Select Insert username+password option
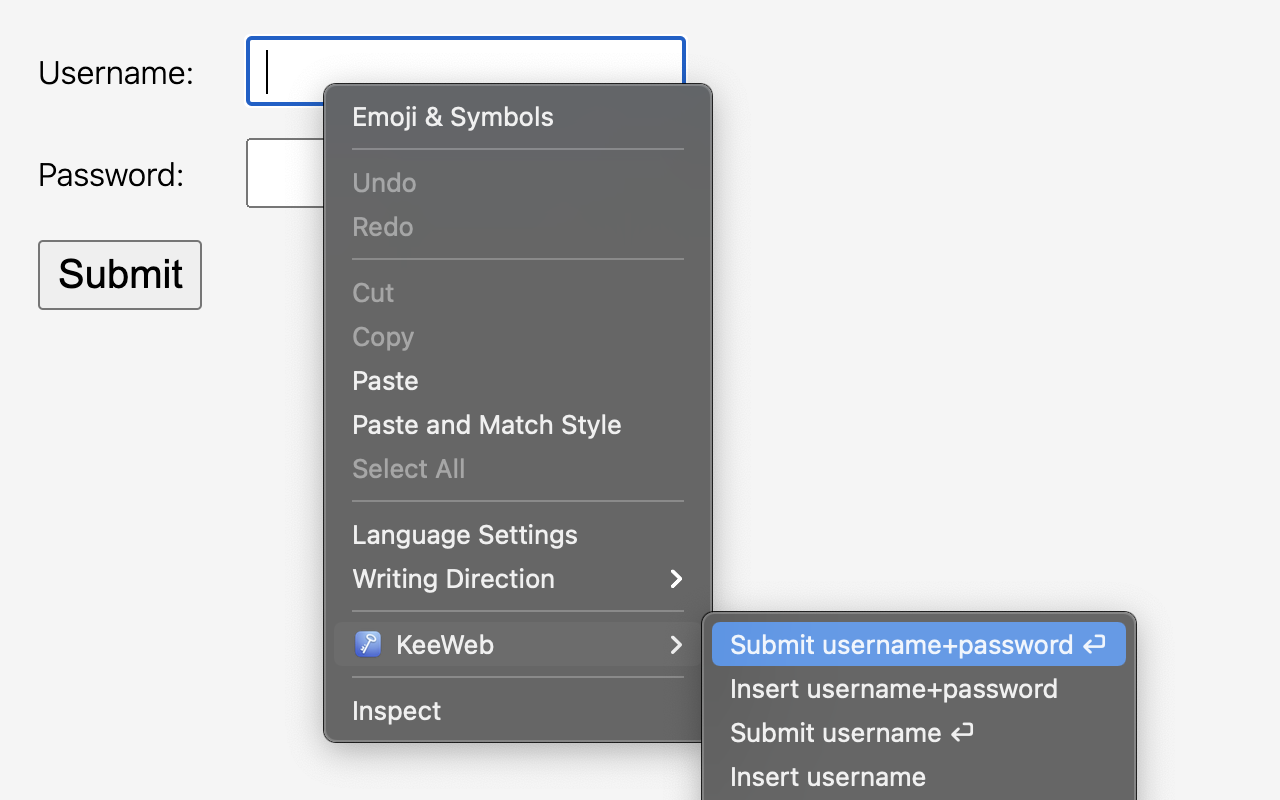Screen dimensions: 1280x800 point(893,688)
